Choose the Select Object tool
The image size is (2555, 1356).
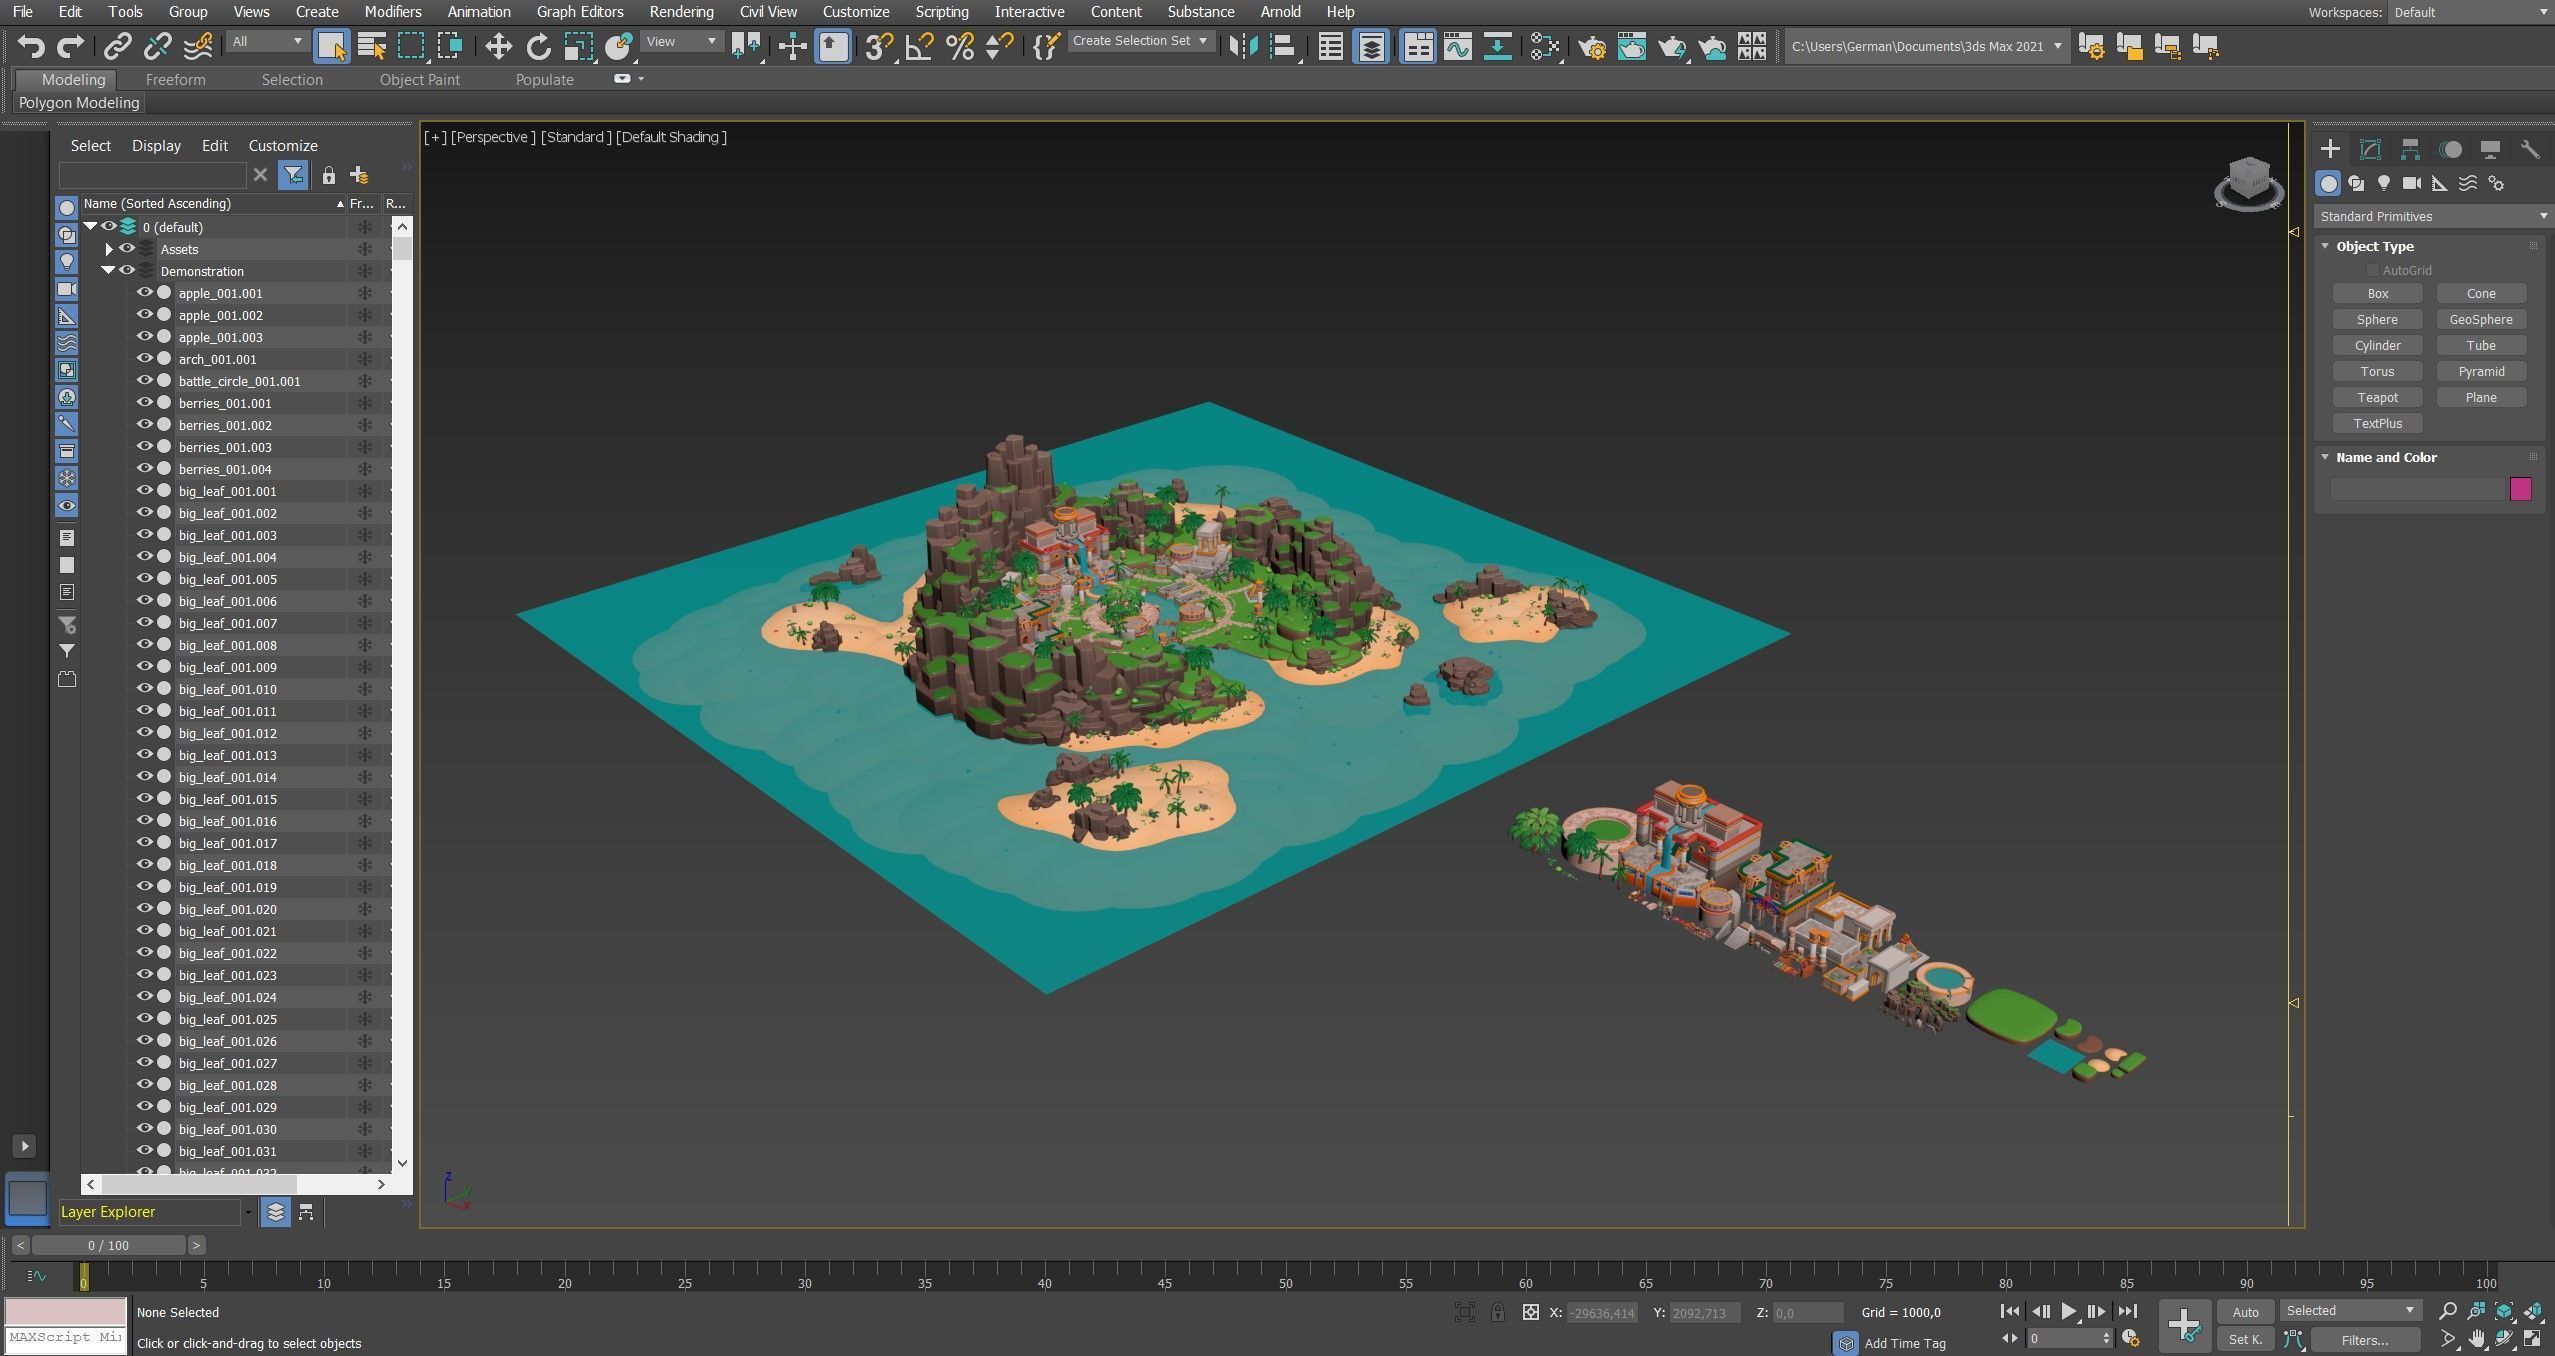click(x=331, y=46)
